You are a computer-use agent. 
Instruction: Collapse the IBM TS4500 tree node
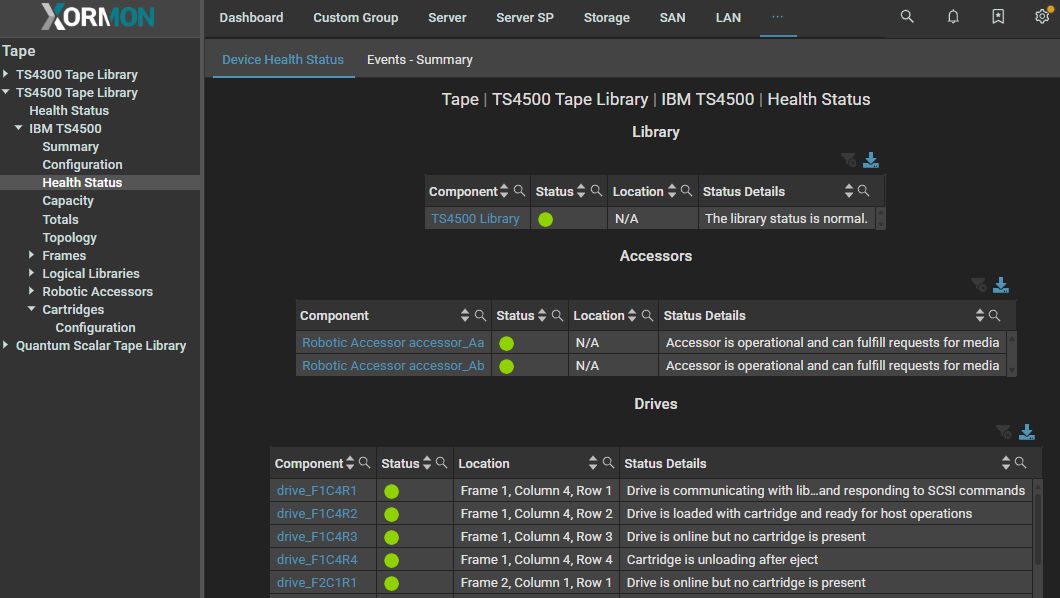click(18, 128)
